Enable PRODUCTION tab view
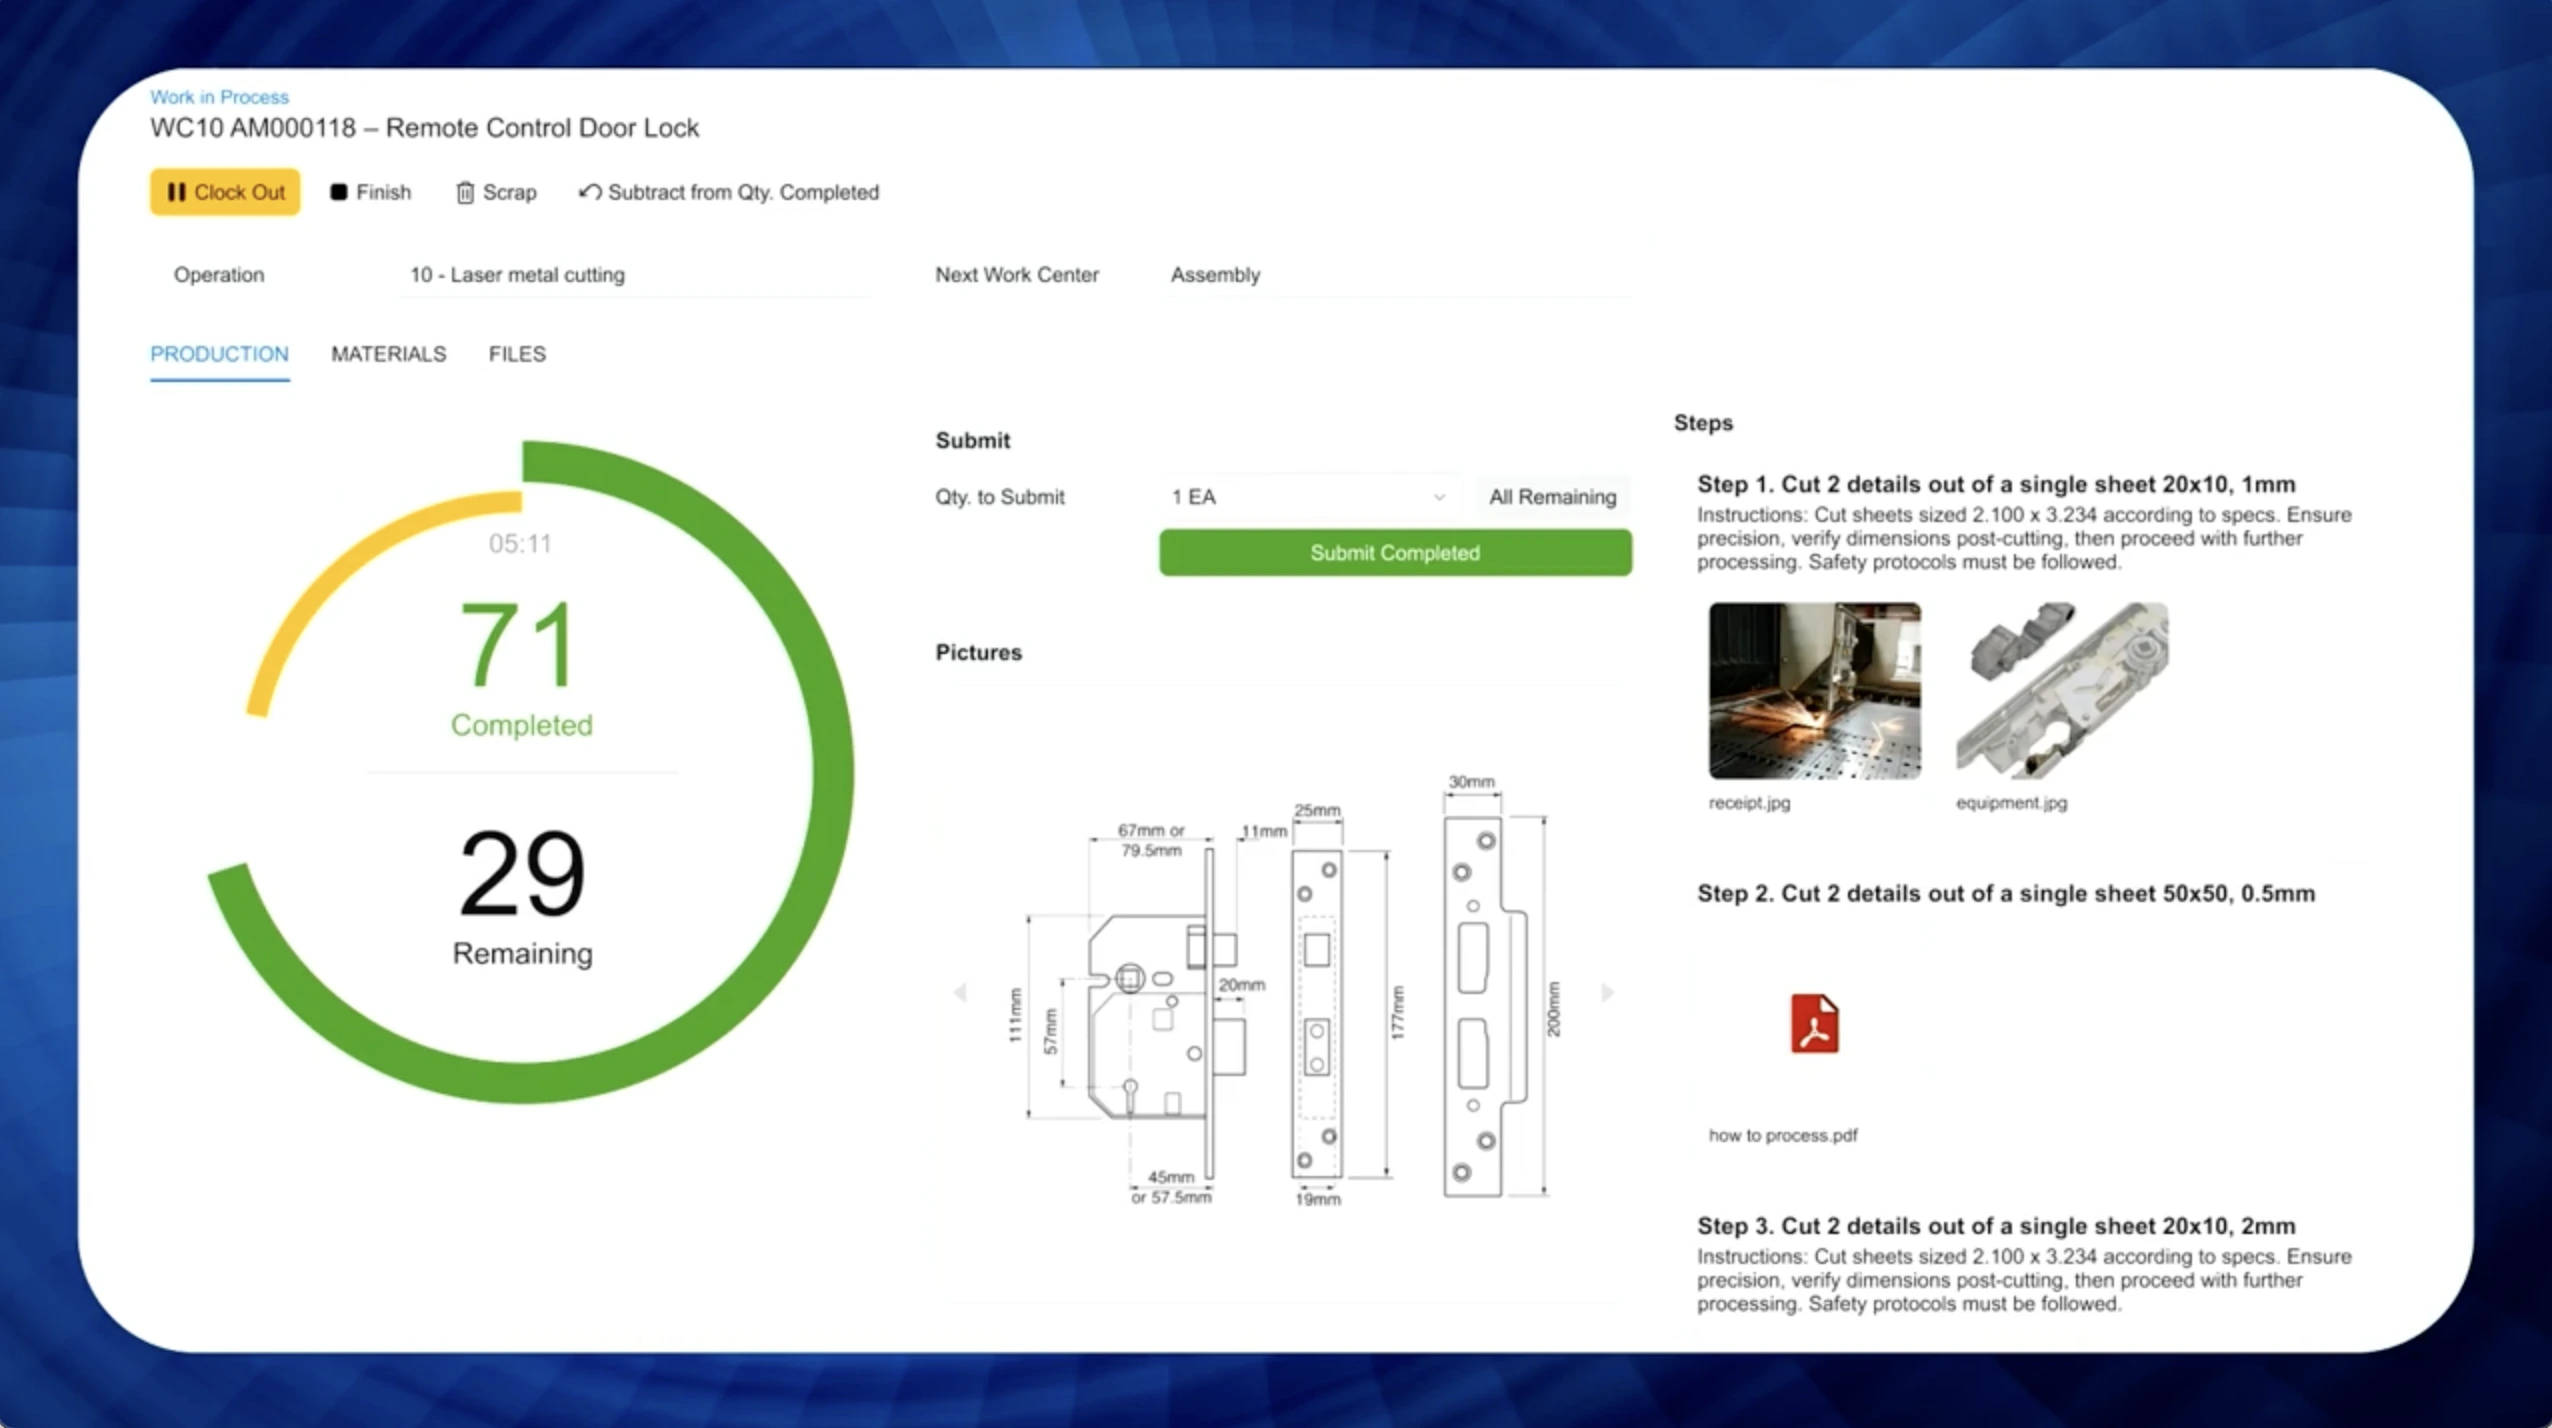Image resolution: width=2552 pixels, height=1428 pixels. point(219,354)
